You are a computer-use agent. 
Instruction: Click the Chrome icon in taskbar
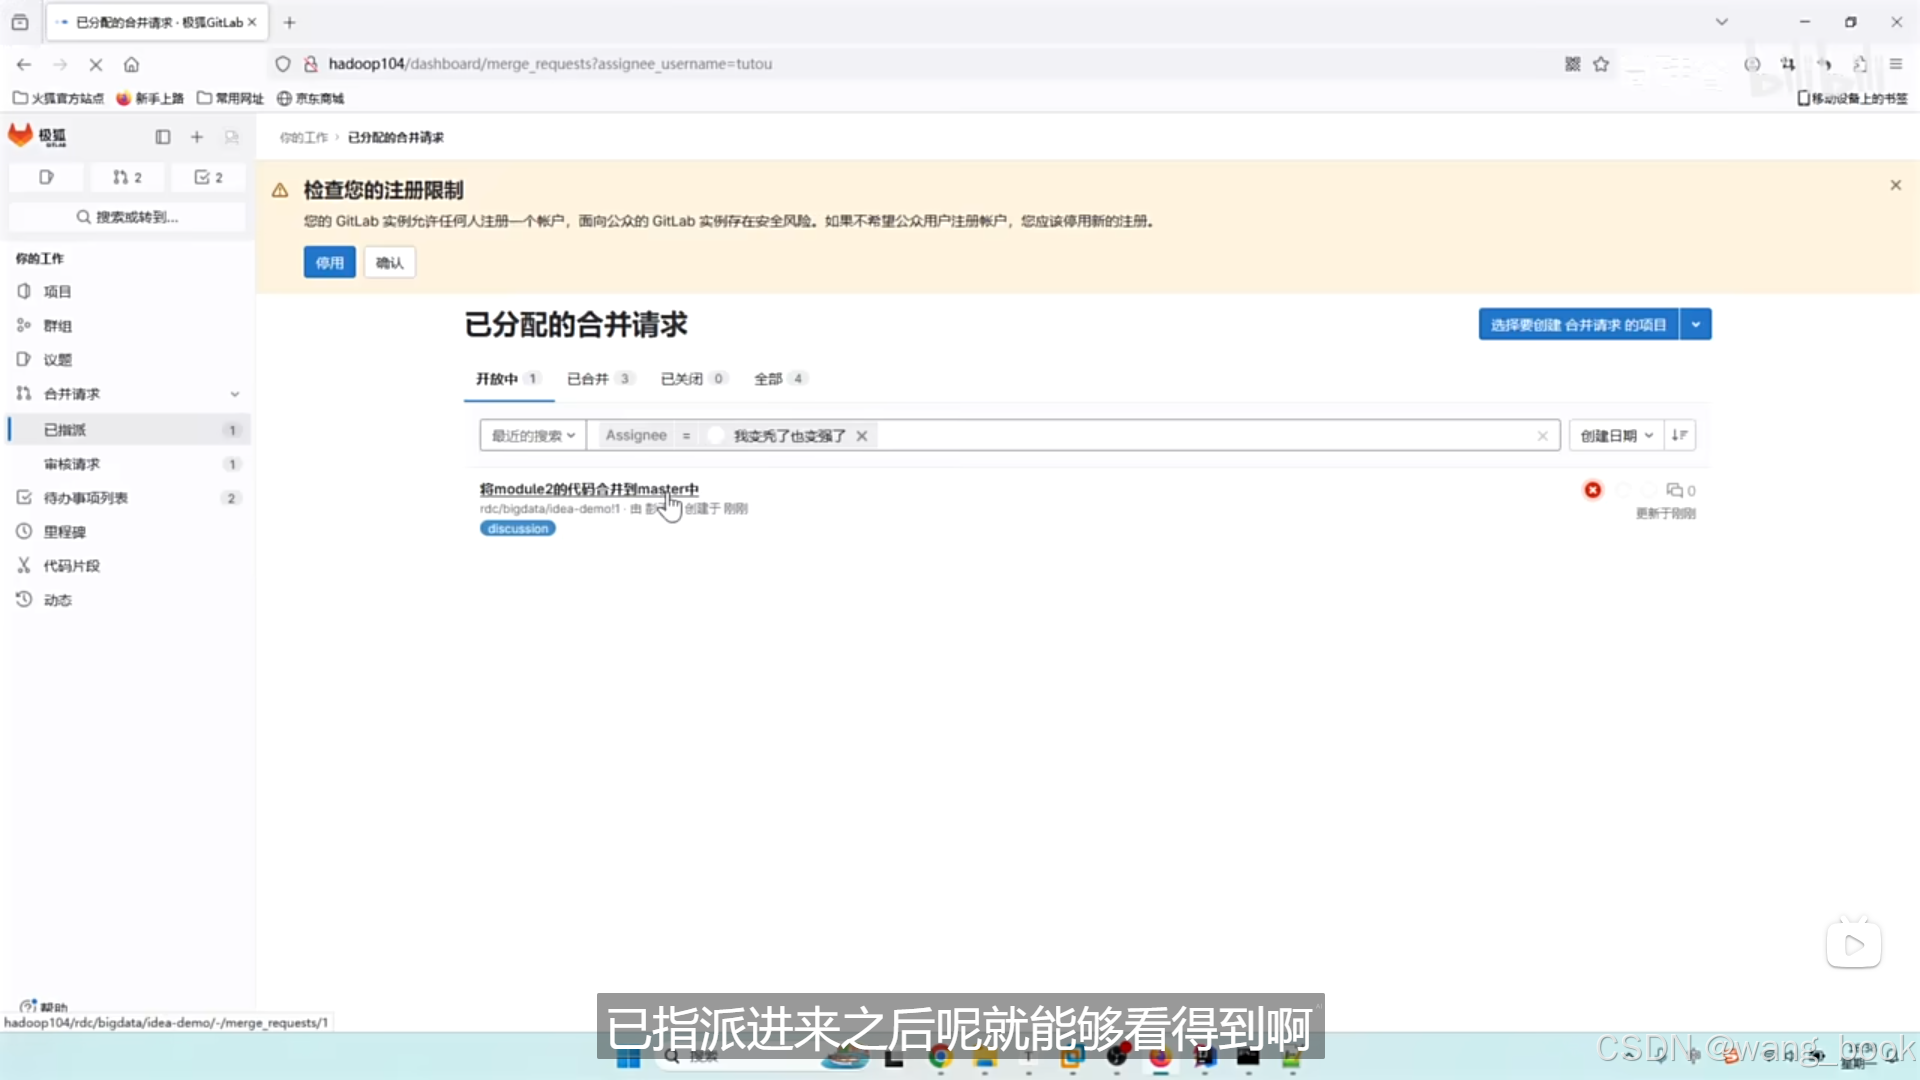(x=940, y=1057)
